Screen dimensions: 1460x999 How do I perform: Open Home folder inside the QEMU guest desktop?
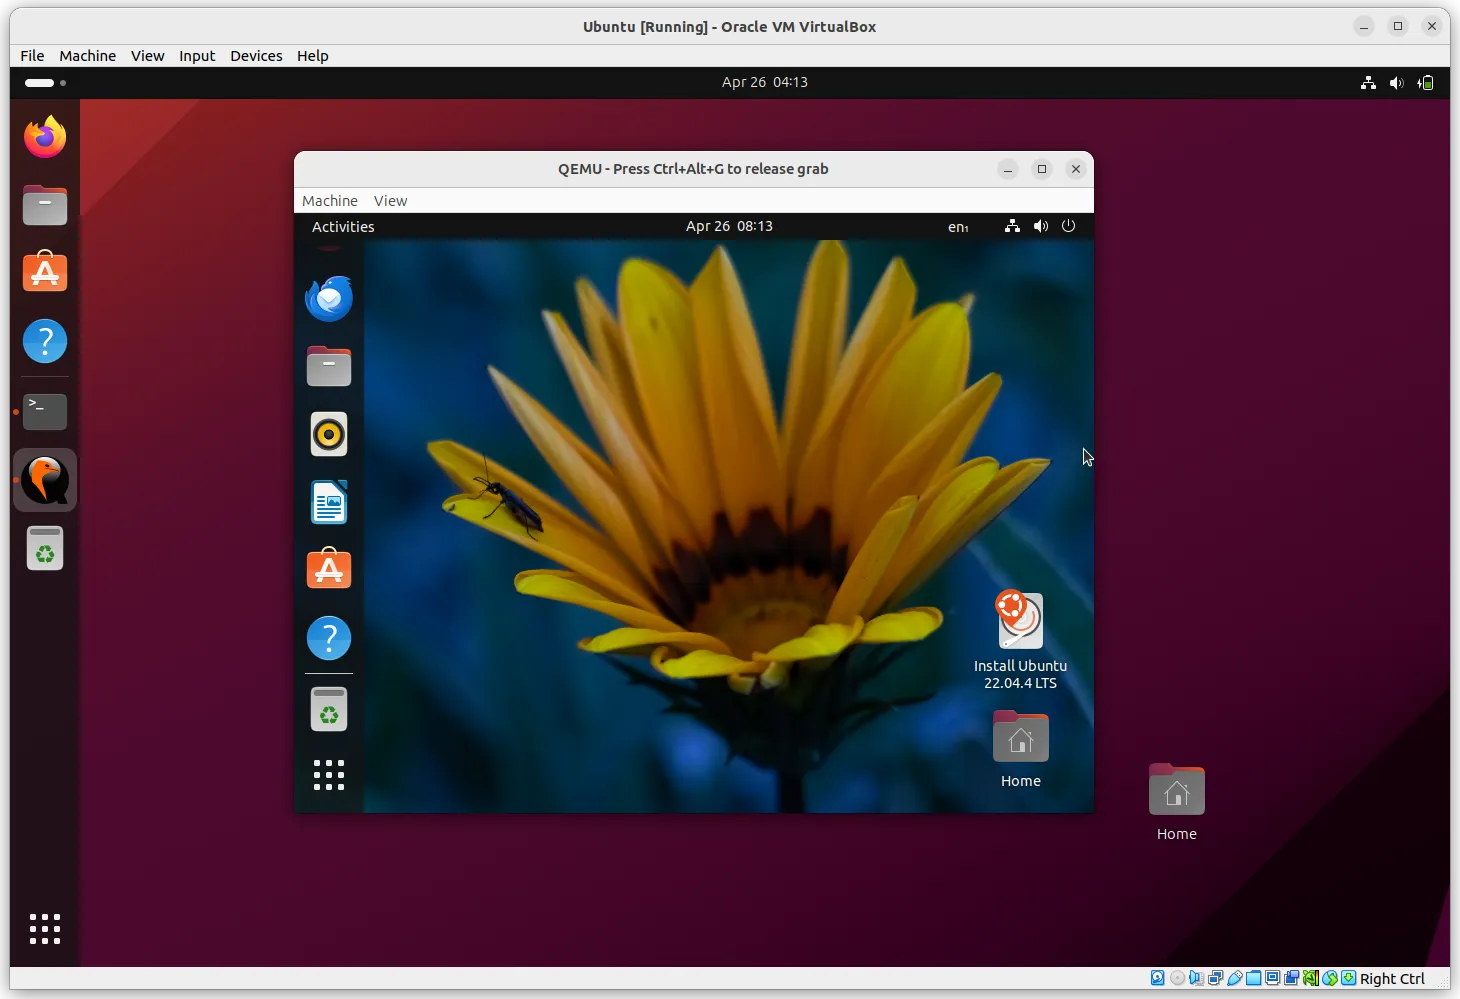tap(1021, 749)
